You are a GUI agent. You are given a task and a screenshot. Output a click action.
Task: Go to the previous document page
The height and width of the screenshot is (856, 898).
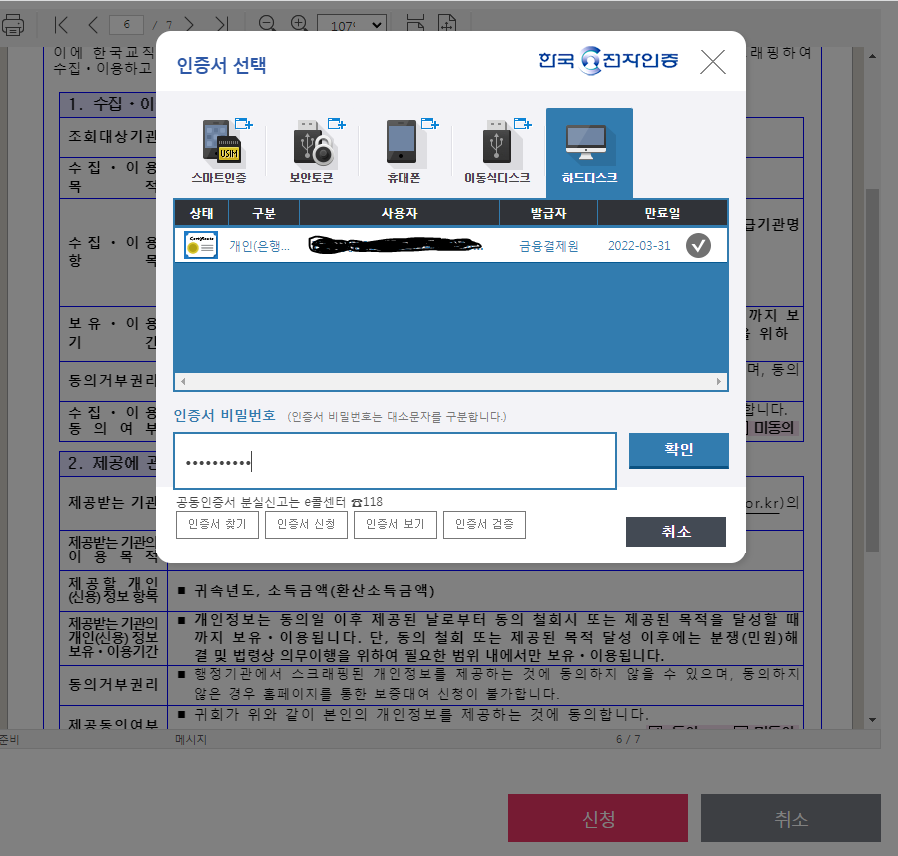tap(93, 25)
